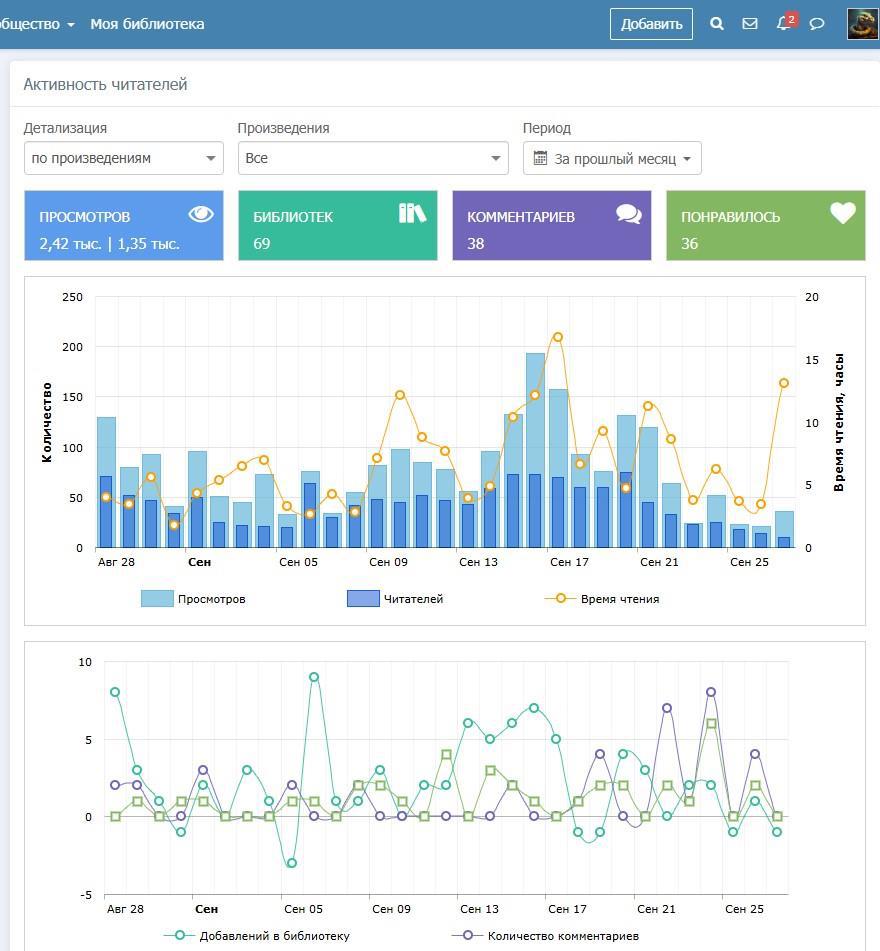The width and height of the screenshot is (880, 951).
Task: Open Моя библиотека menu item
Action: [x=147, y=24]
